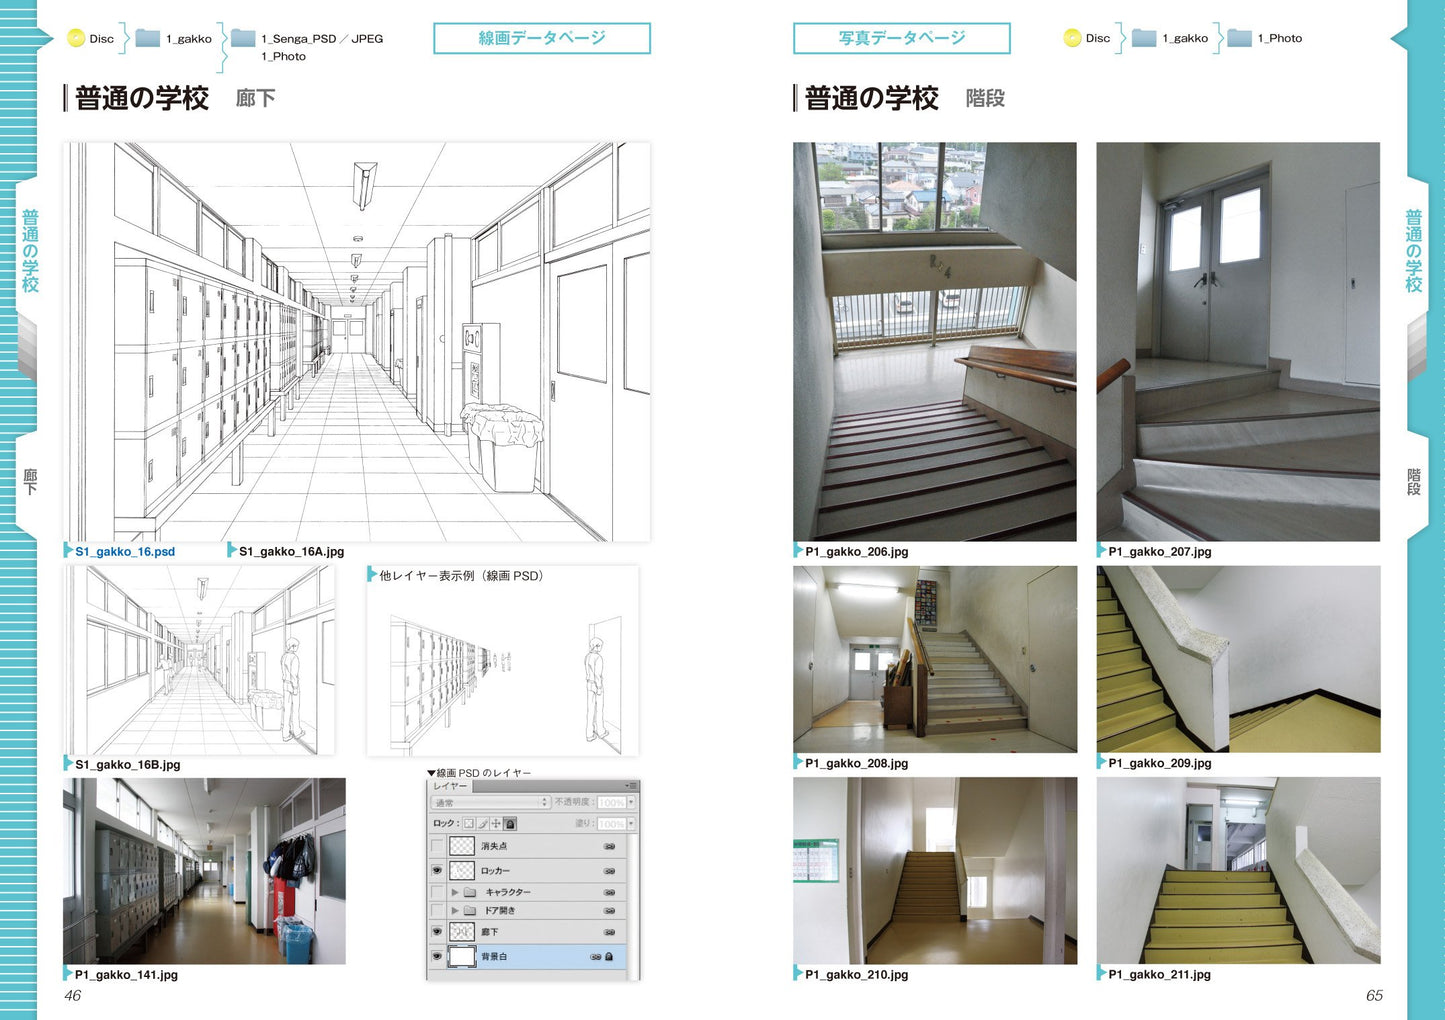Open the layers panel options menu icon
The image size is (1445, 1020).
pos(630,786)
